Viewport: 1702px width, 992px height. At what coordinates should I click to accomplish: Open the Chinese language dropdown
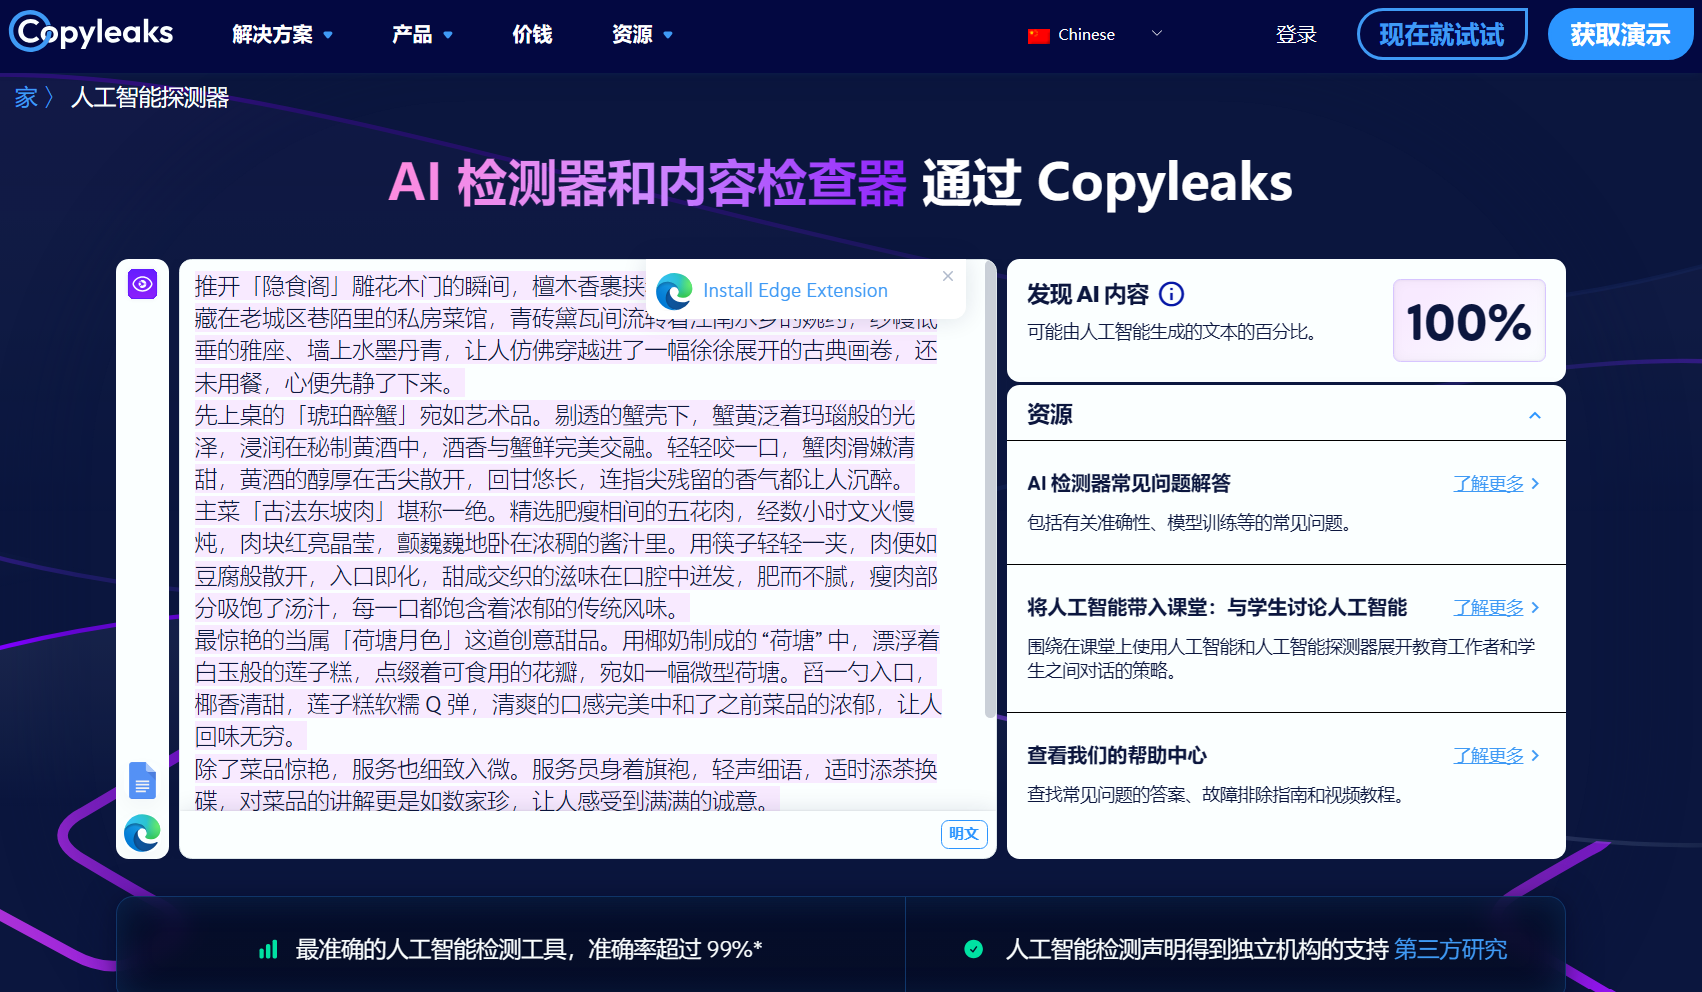(x=1095, y=34)
